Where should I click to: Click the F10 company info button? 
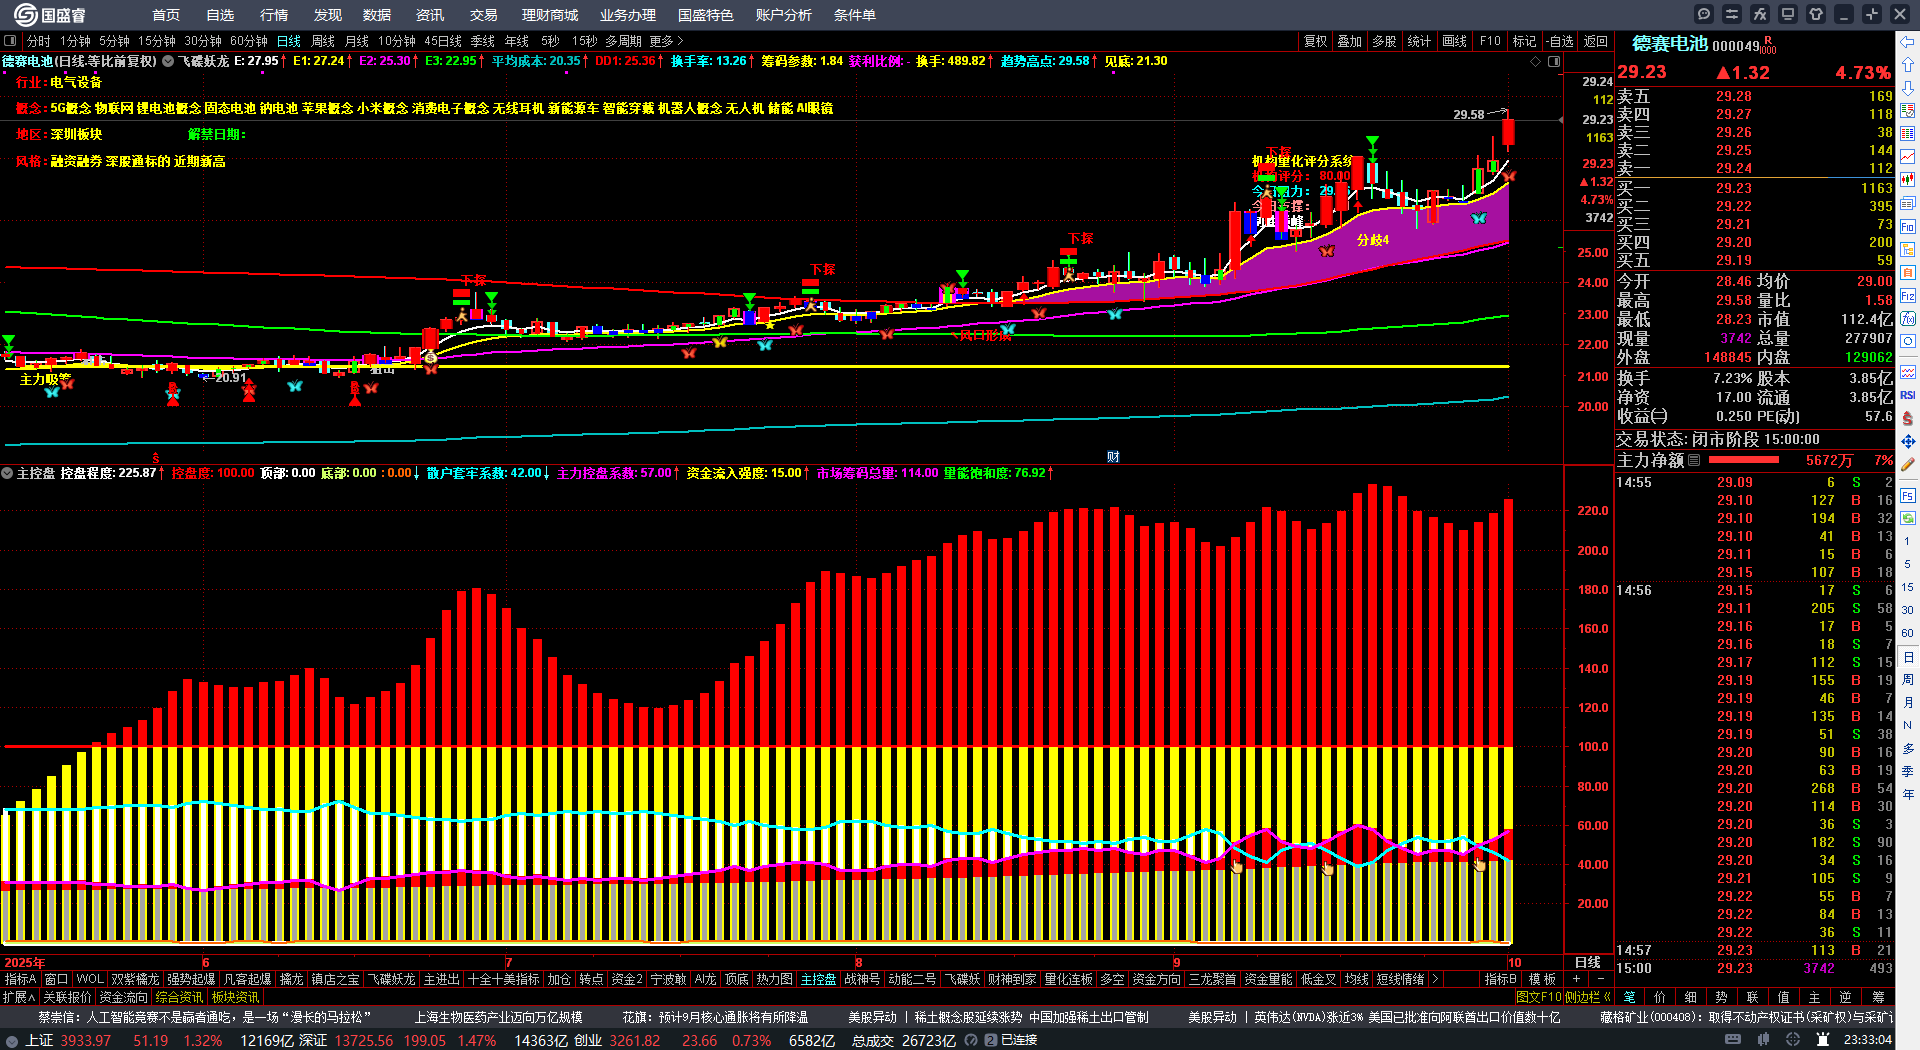click(x=1490, y=41)
